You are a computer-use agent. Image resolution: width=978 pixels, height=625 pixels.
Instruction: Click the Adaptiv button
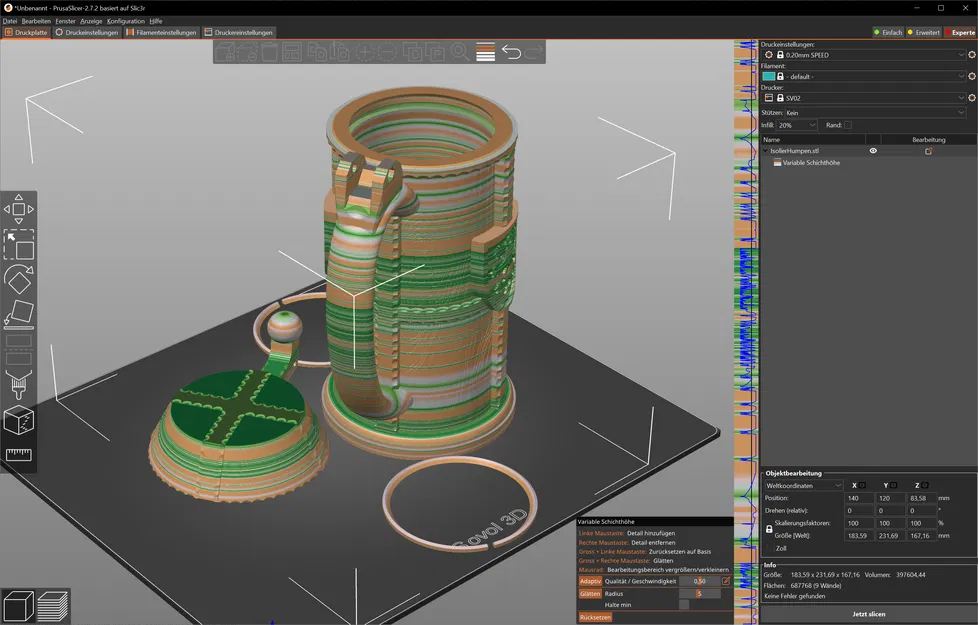coord(589,581)
